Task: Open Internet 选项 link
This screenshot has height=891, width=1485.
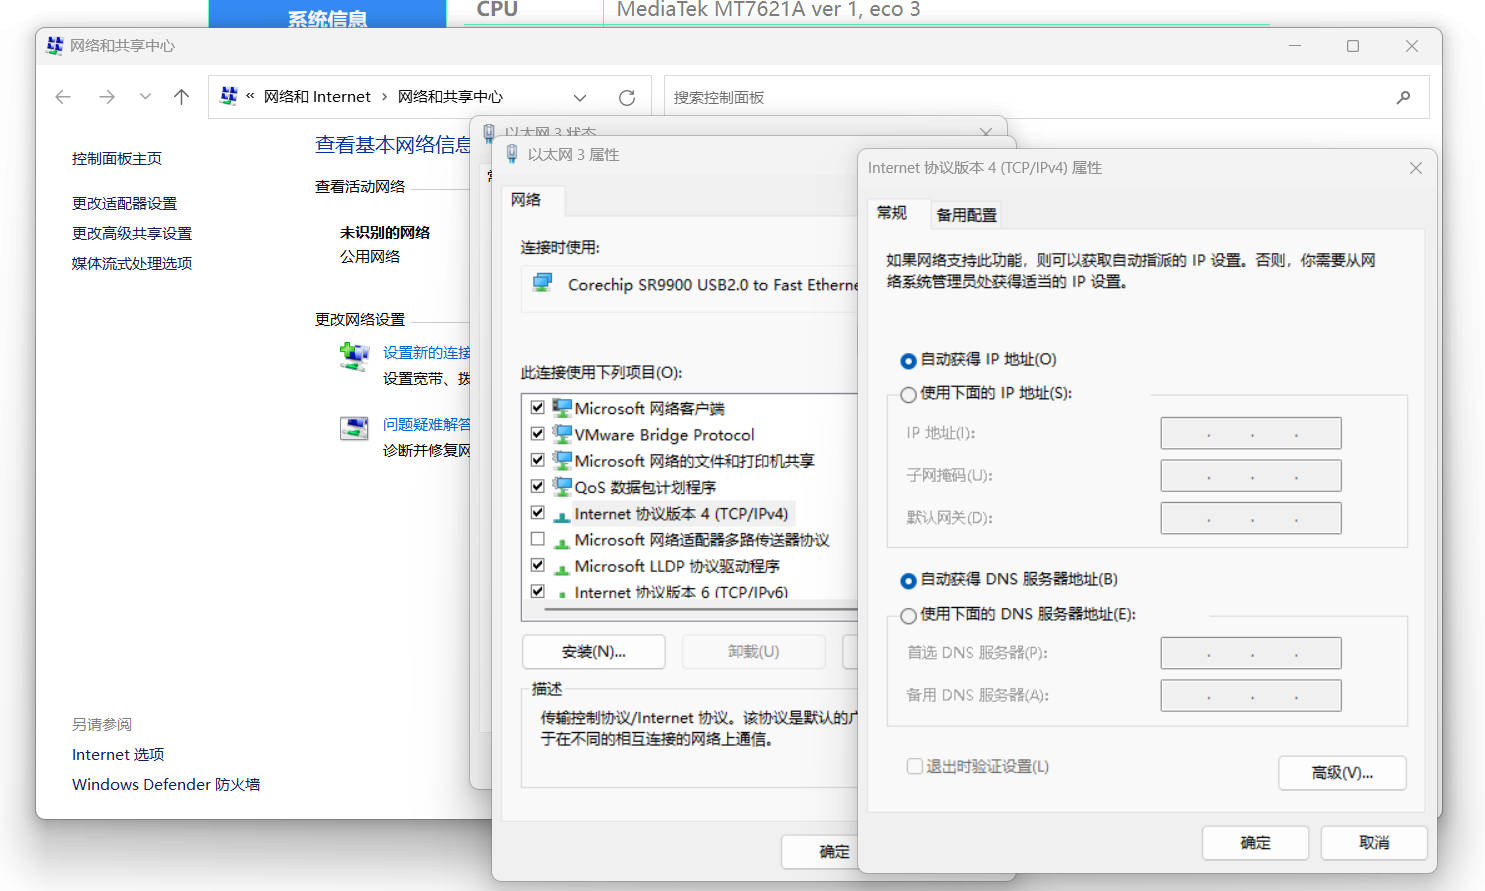Action: tap(118, 755)
